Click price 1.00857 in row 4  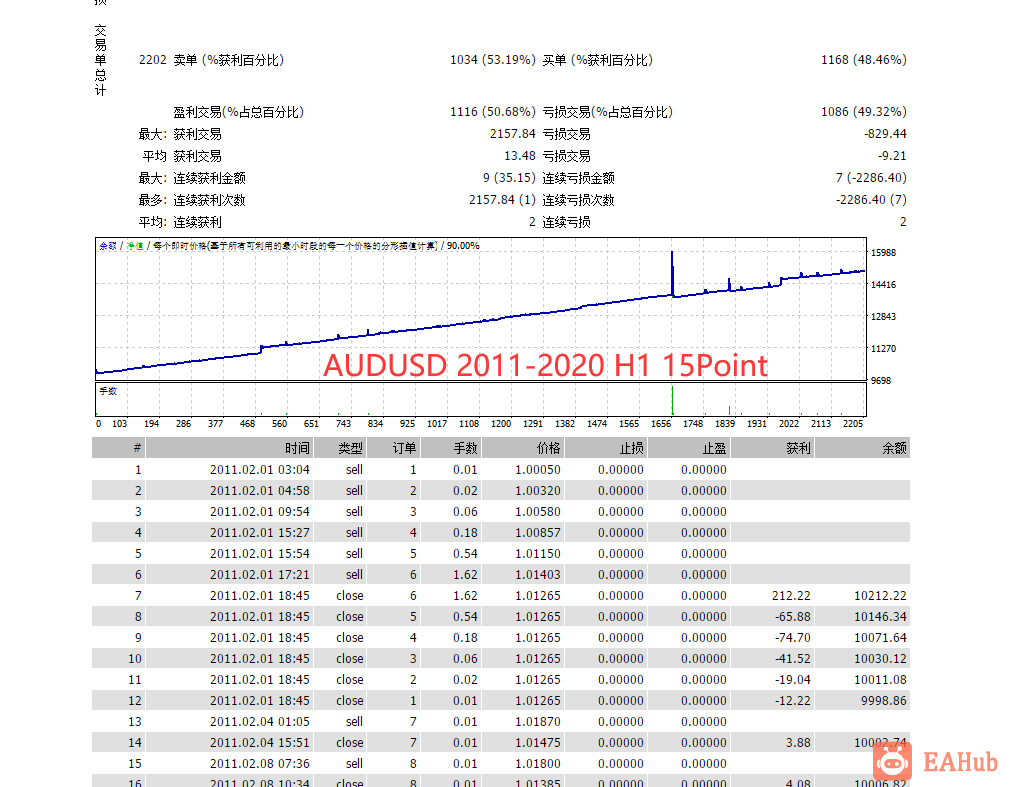[538, 533]
